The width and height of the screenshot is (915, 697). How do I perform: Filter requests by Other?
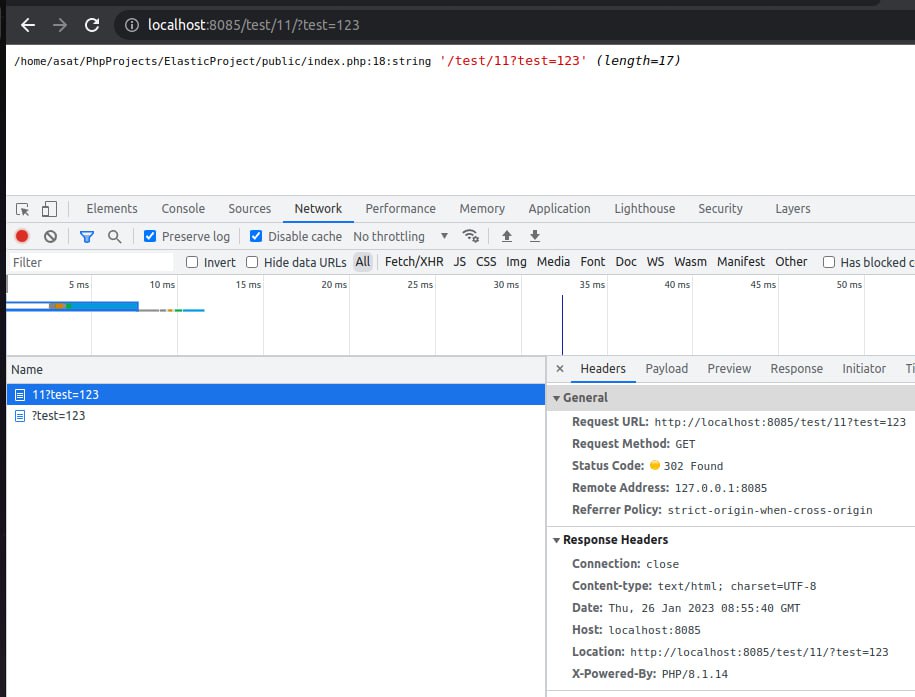click(791, 262)
